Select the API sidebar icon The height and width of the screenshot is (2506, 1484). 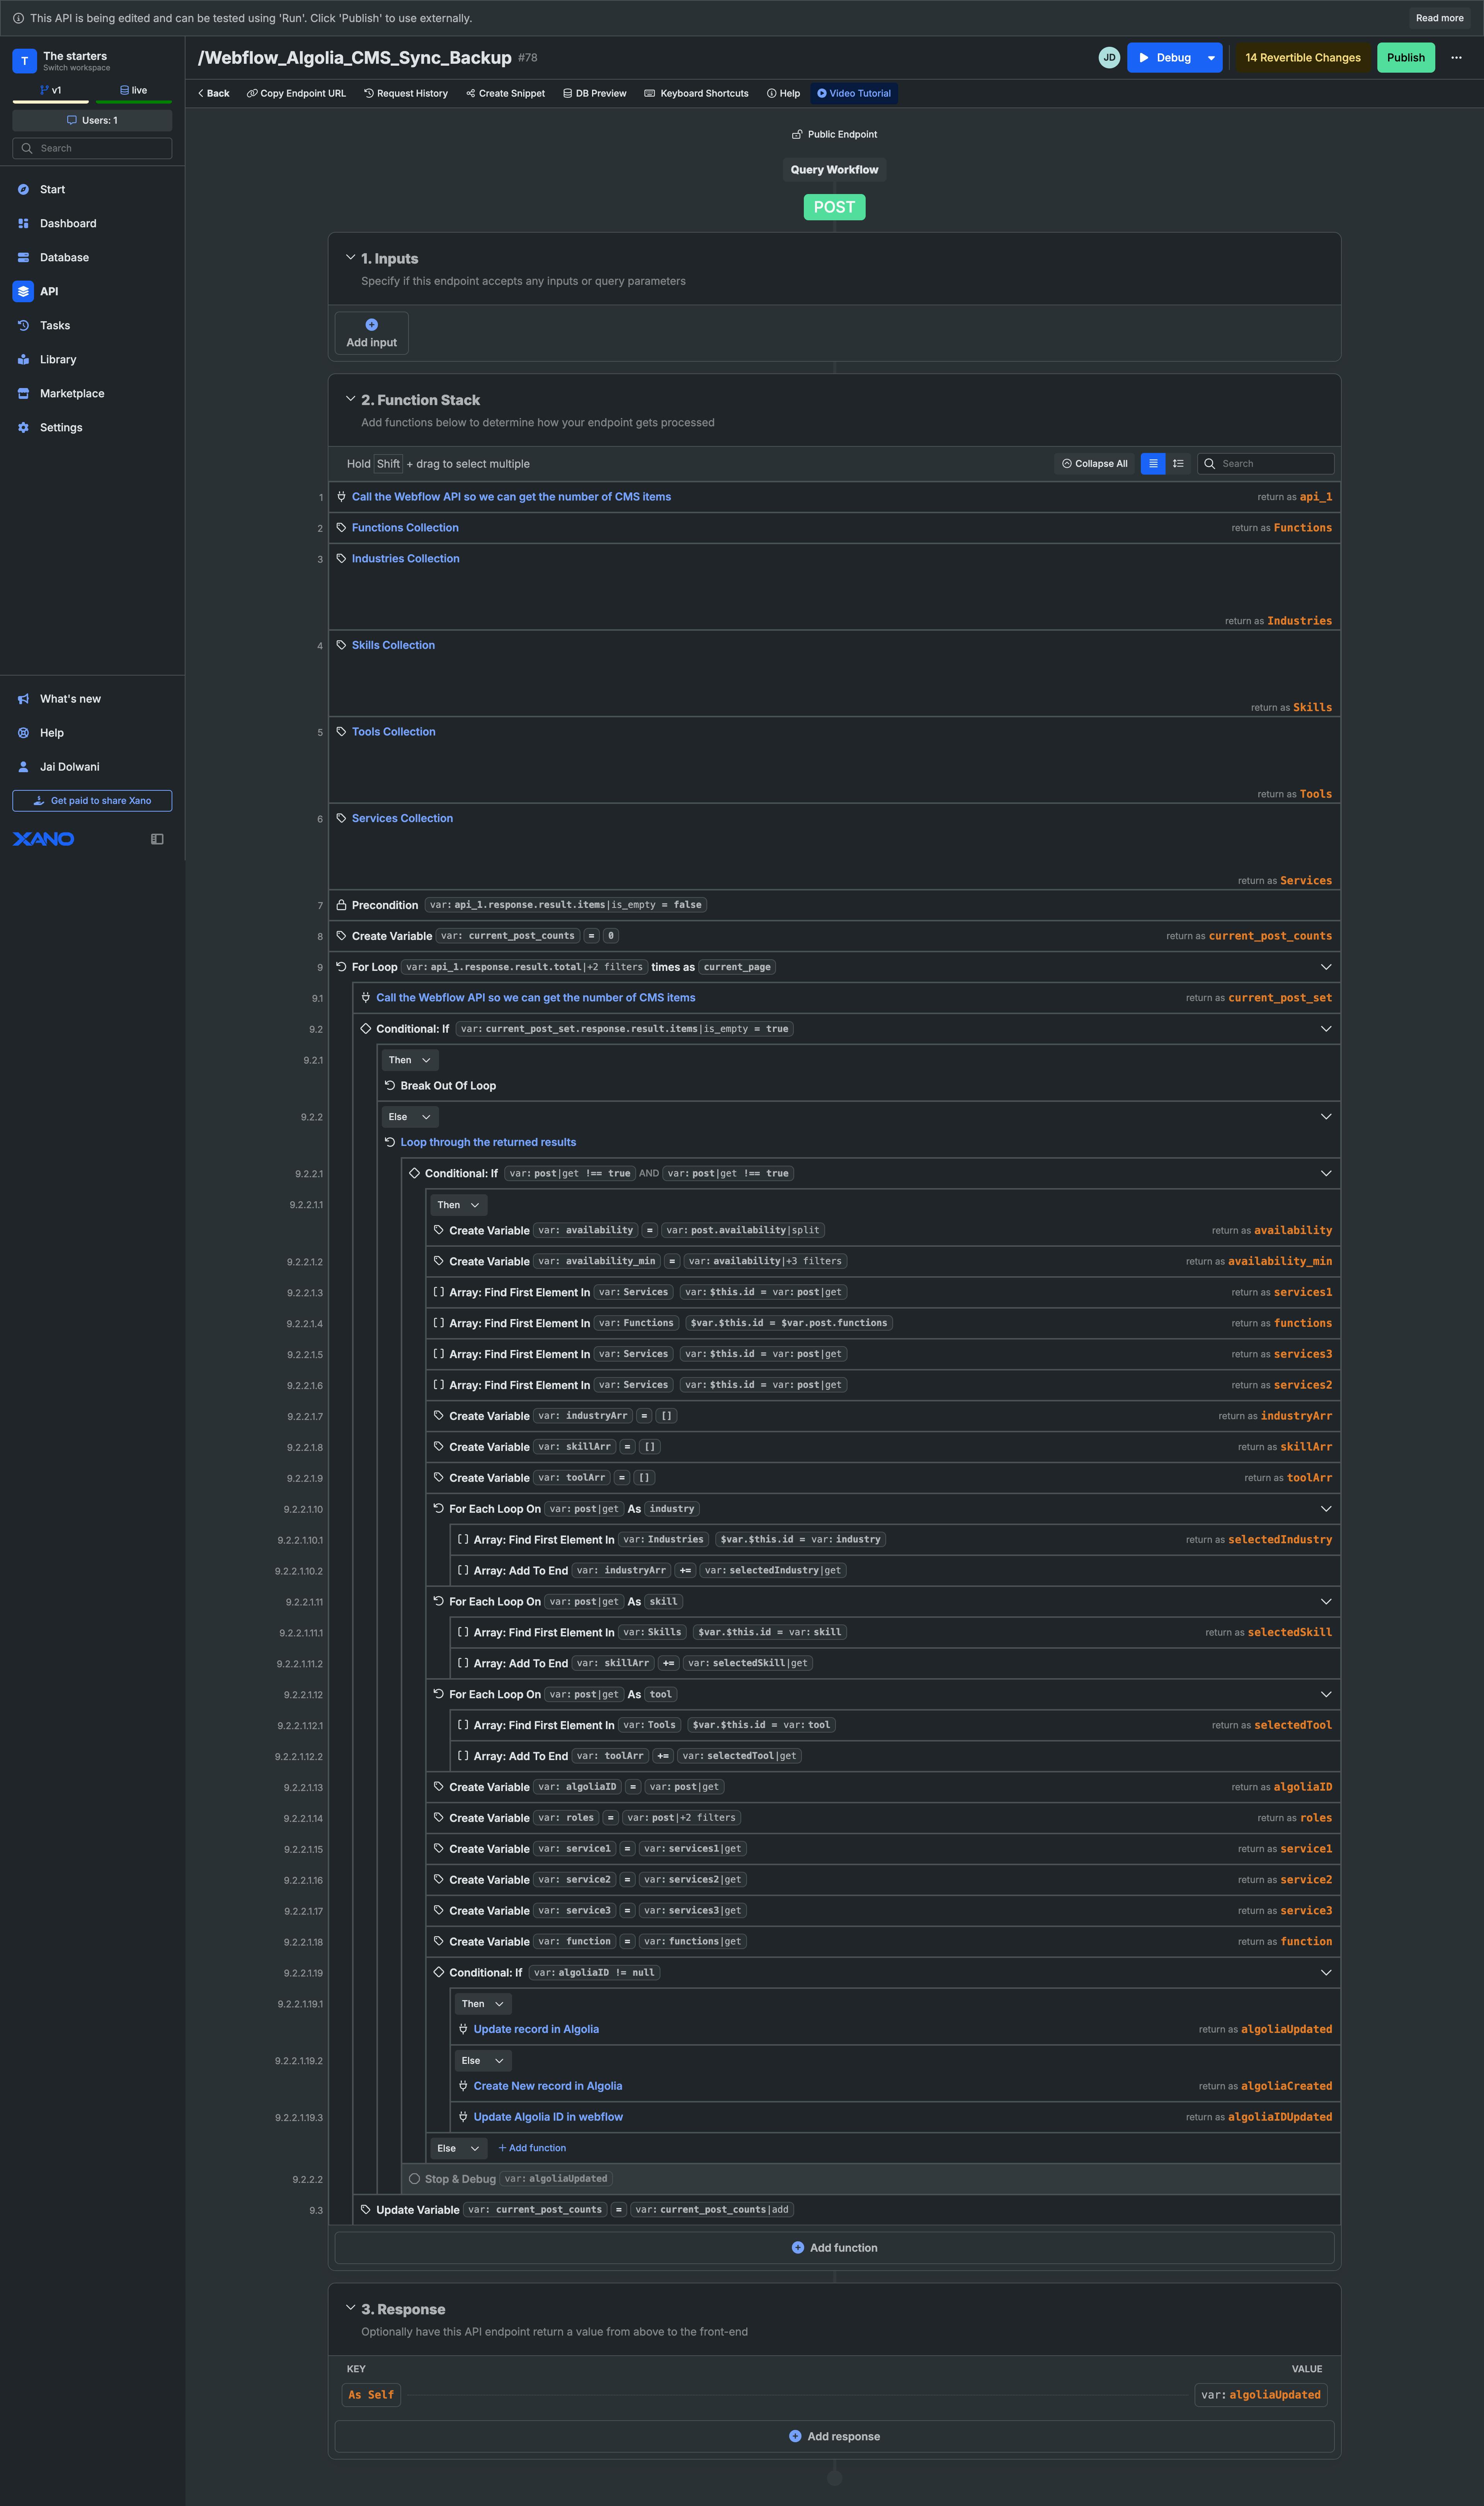pos(23,291)
